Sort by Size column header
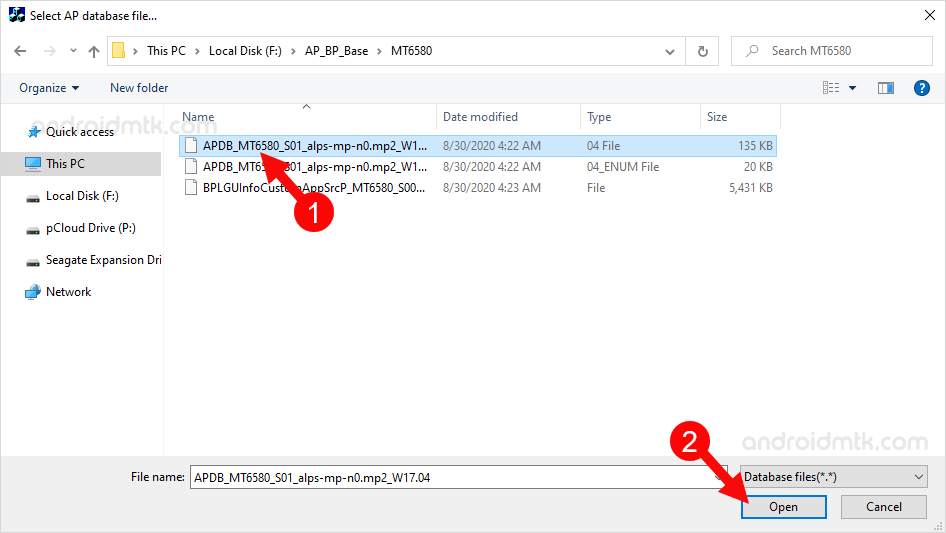The height and width of the screenshot is (533, 946). pos(740,116)
